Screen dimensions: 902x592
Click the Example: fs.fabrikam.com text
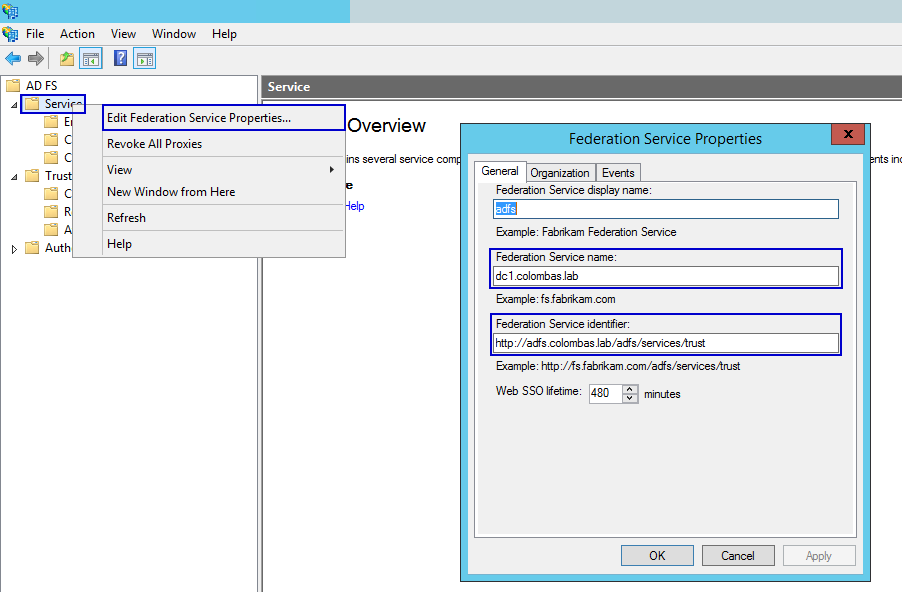tap(555, 299)
